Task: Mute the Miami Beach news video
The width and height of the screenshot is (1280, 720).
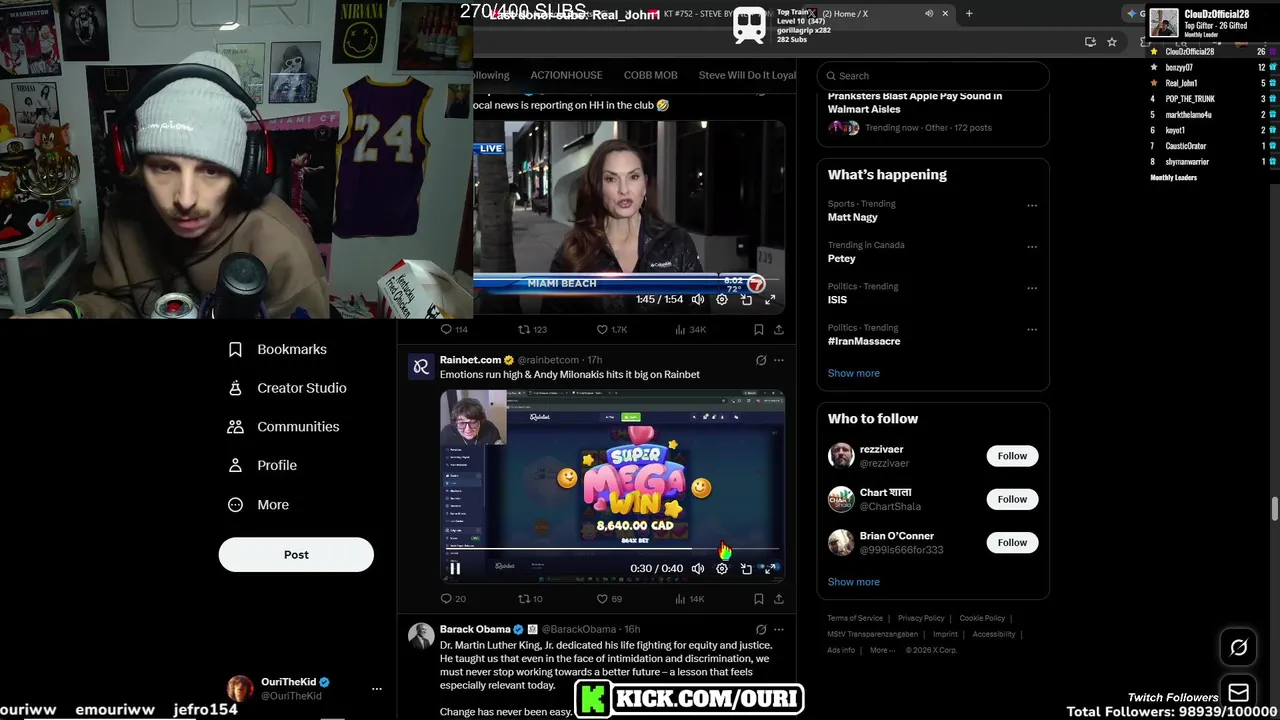Action: click(x=698, y=299)
